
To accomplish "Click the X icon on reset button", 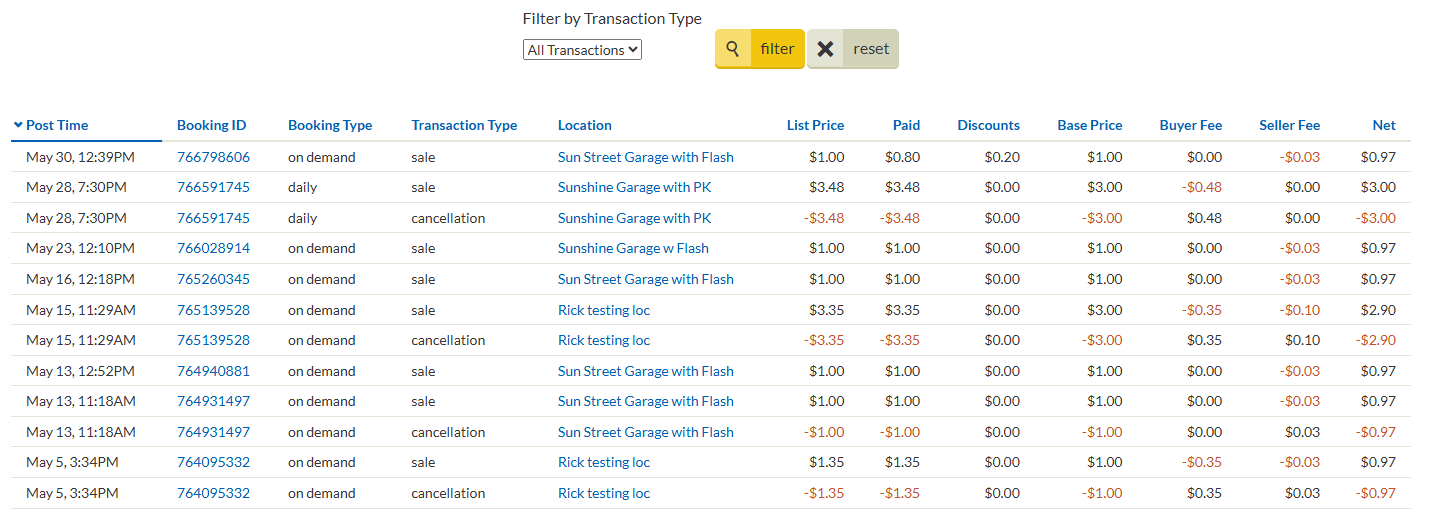I will click(x=825, y=49).
